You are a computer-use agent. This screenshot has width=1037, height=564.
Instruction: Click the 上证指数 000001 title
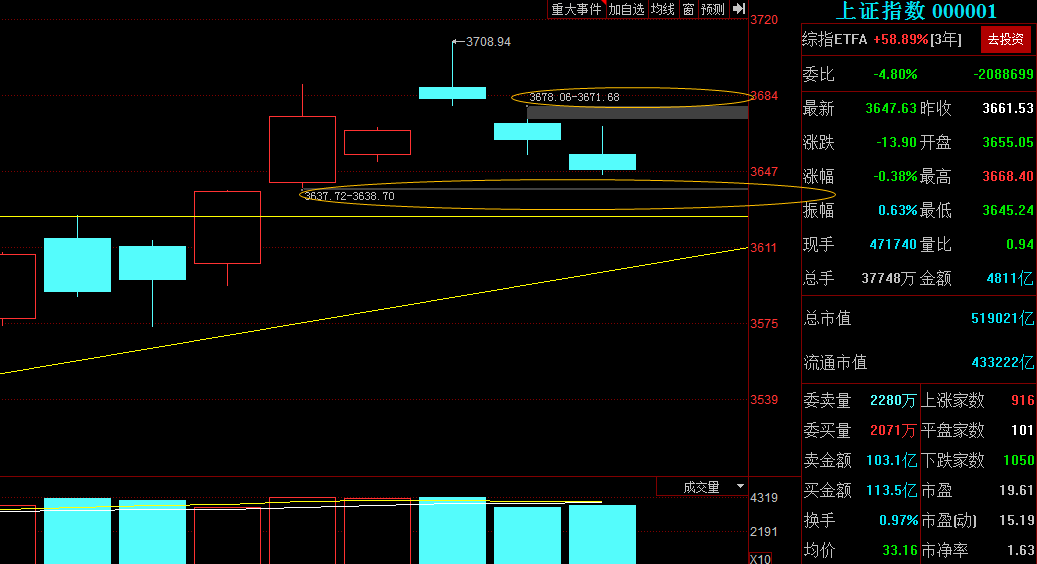[916, 11]
